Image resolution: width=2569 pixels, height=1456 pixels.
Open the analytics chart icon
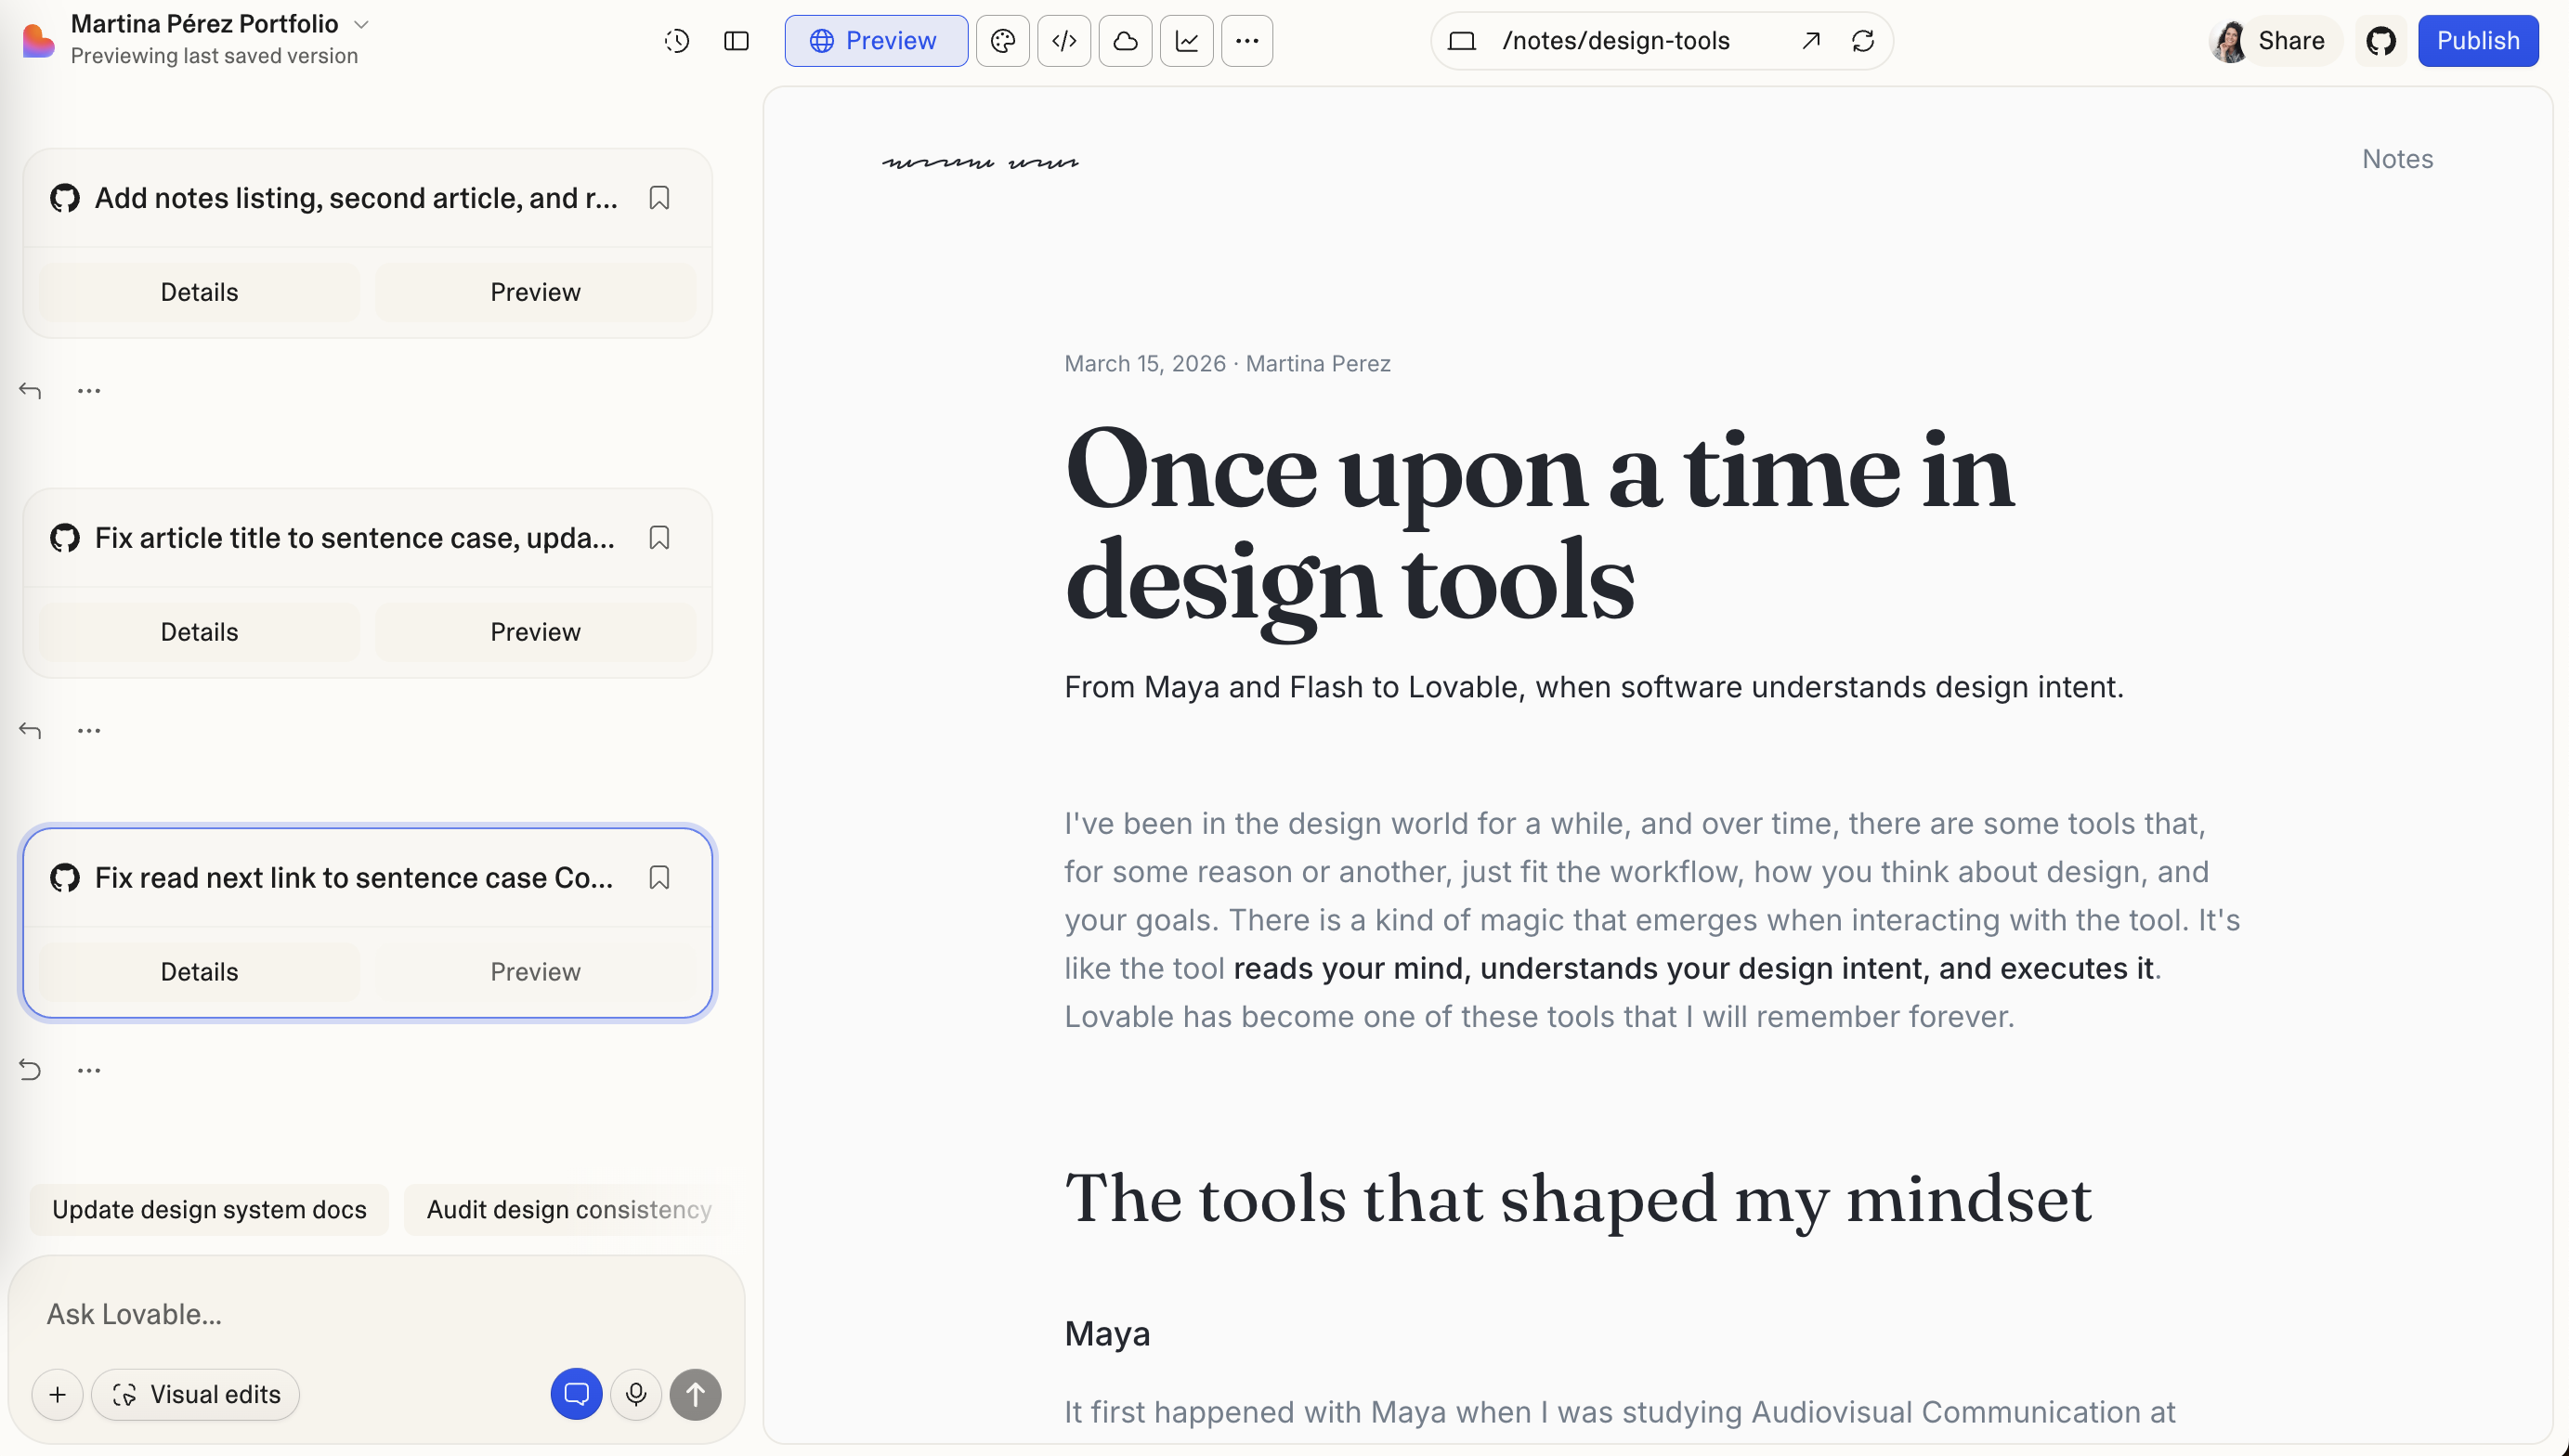point(1187,41)
